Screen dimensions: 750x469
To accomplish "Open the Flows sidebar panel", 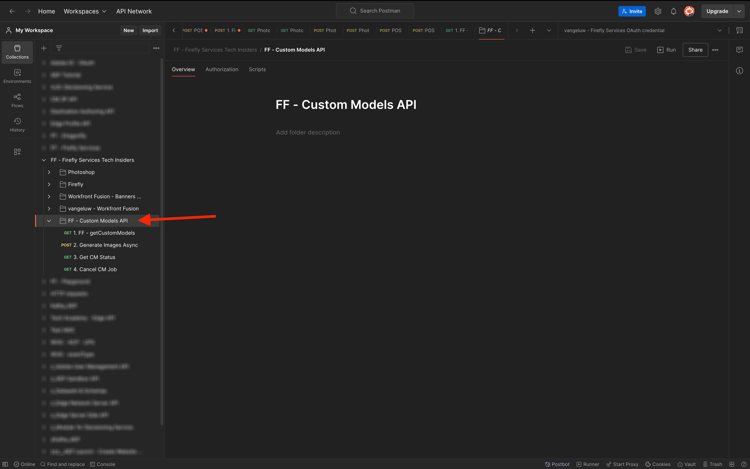I will pos(17,100).
